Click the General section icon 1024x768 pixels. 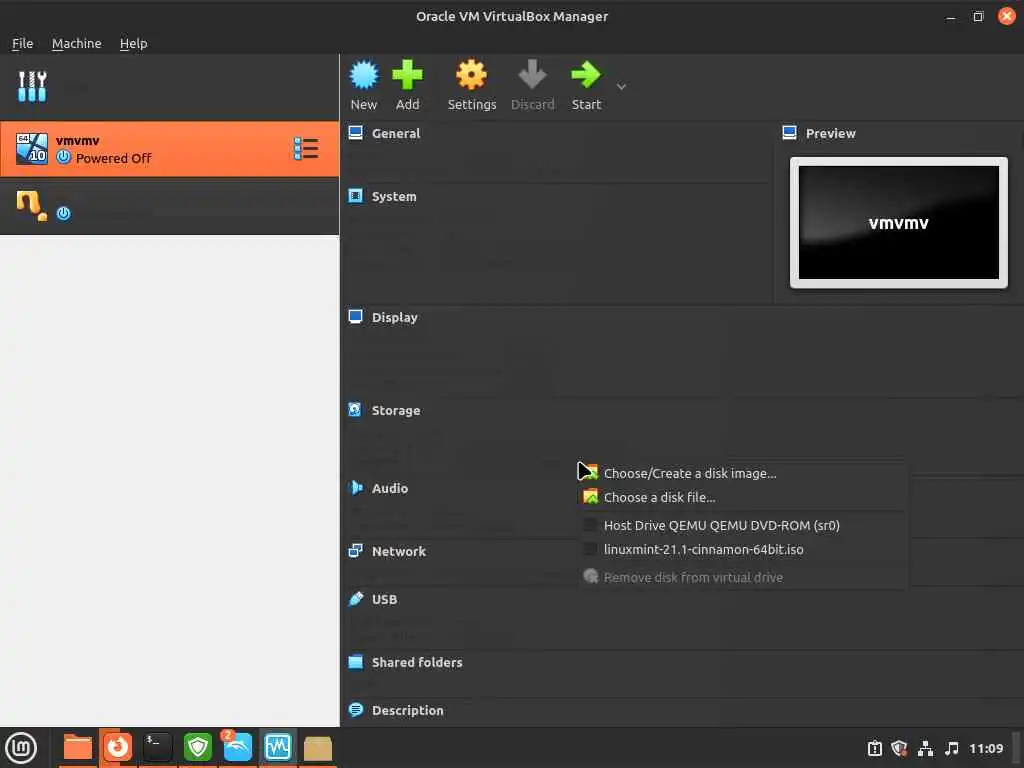[x=355, y=133]
